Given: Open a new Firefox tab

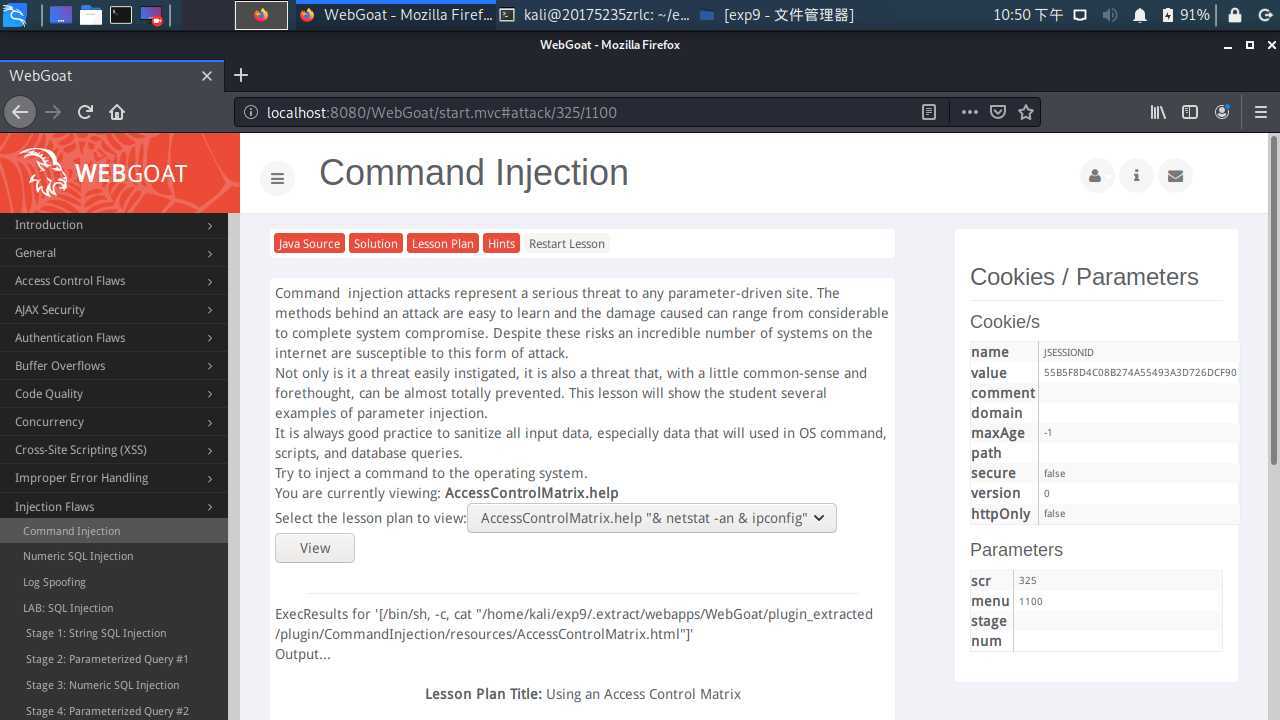Looking at the screenshot, I should [240, 75].
